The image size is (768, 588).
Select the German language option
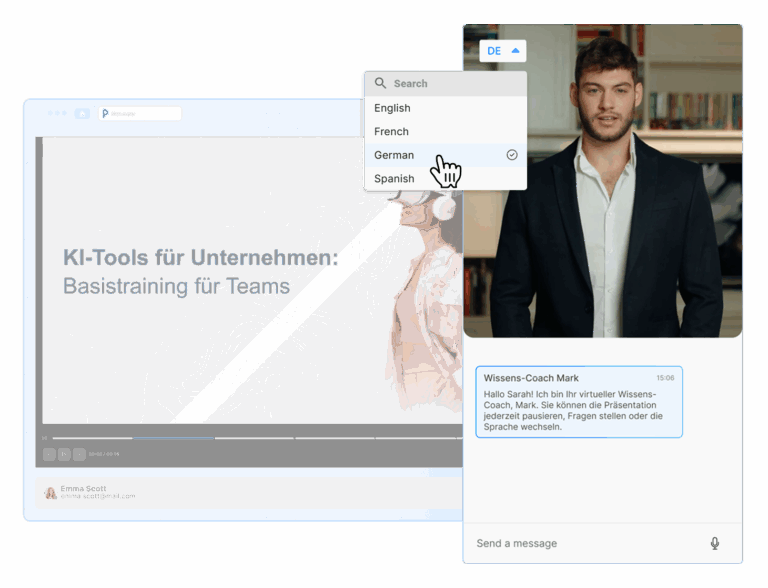394,155
